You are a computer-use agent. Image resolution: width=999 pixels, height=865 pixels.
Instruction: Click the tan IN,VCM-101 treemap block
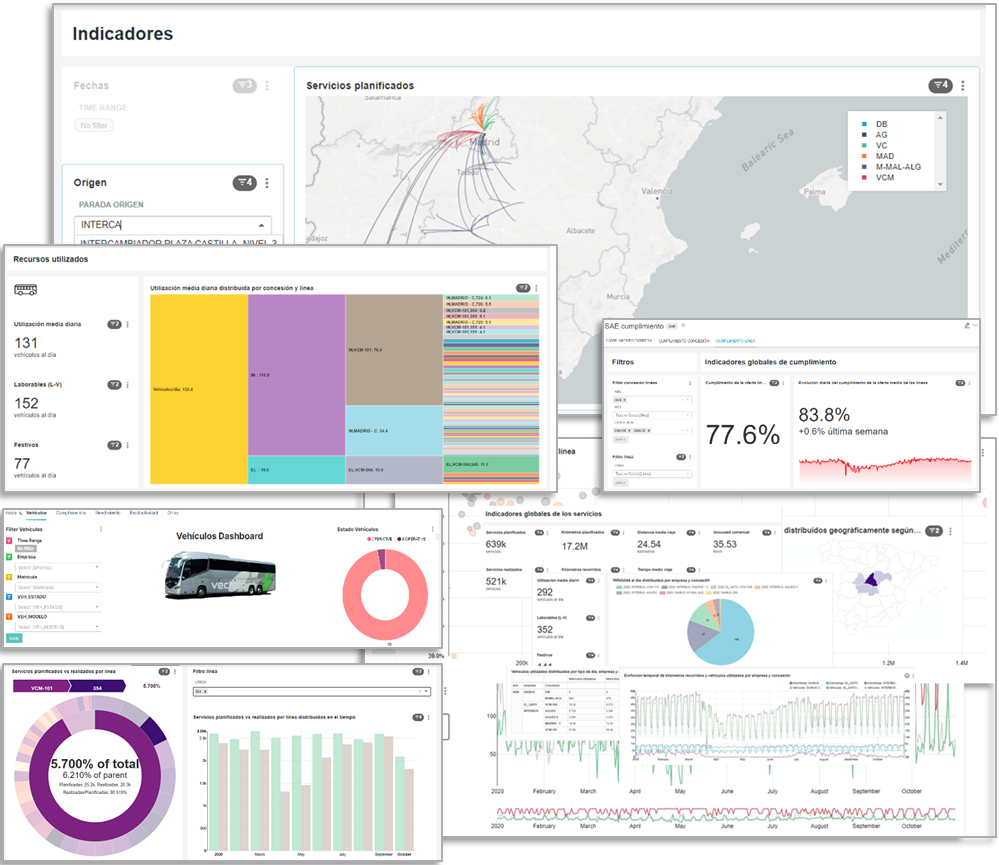pyautogui.click(x=394, y=350)
